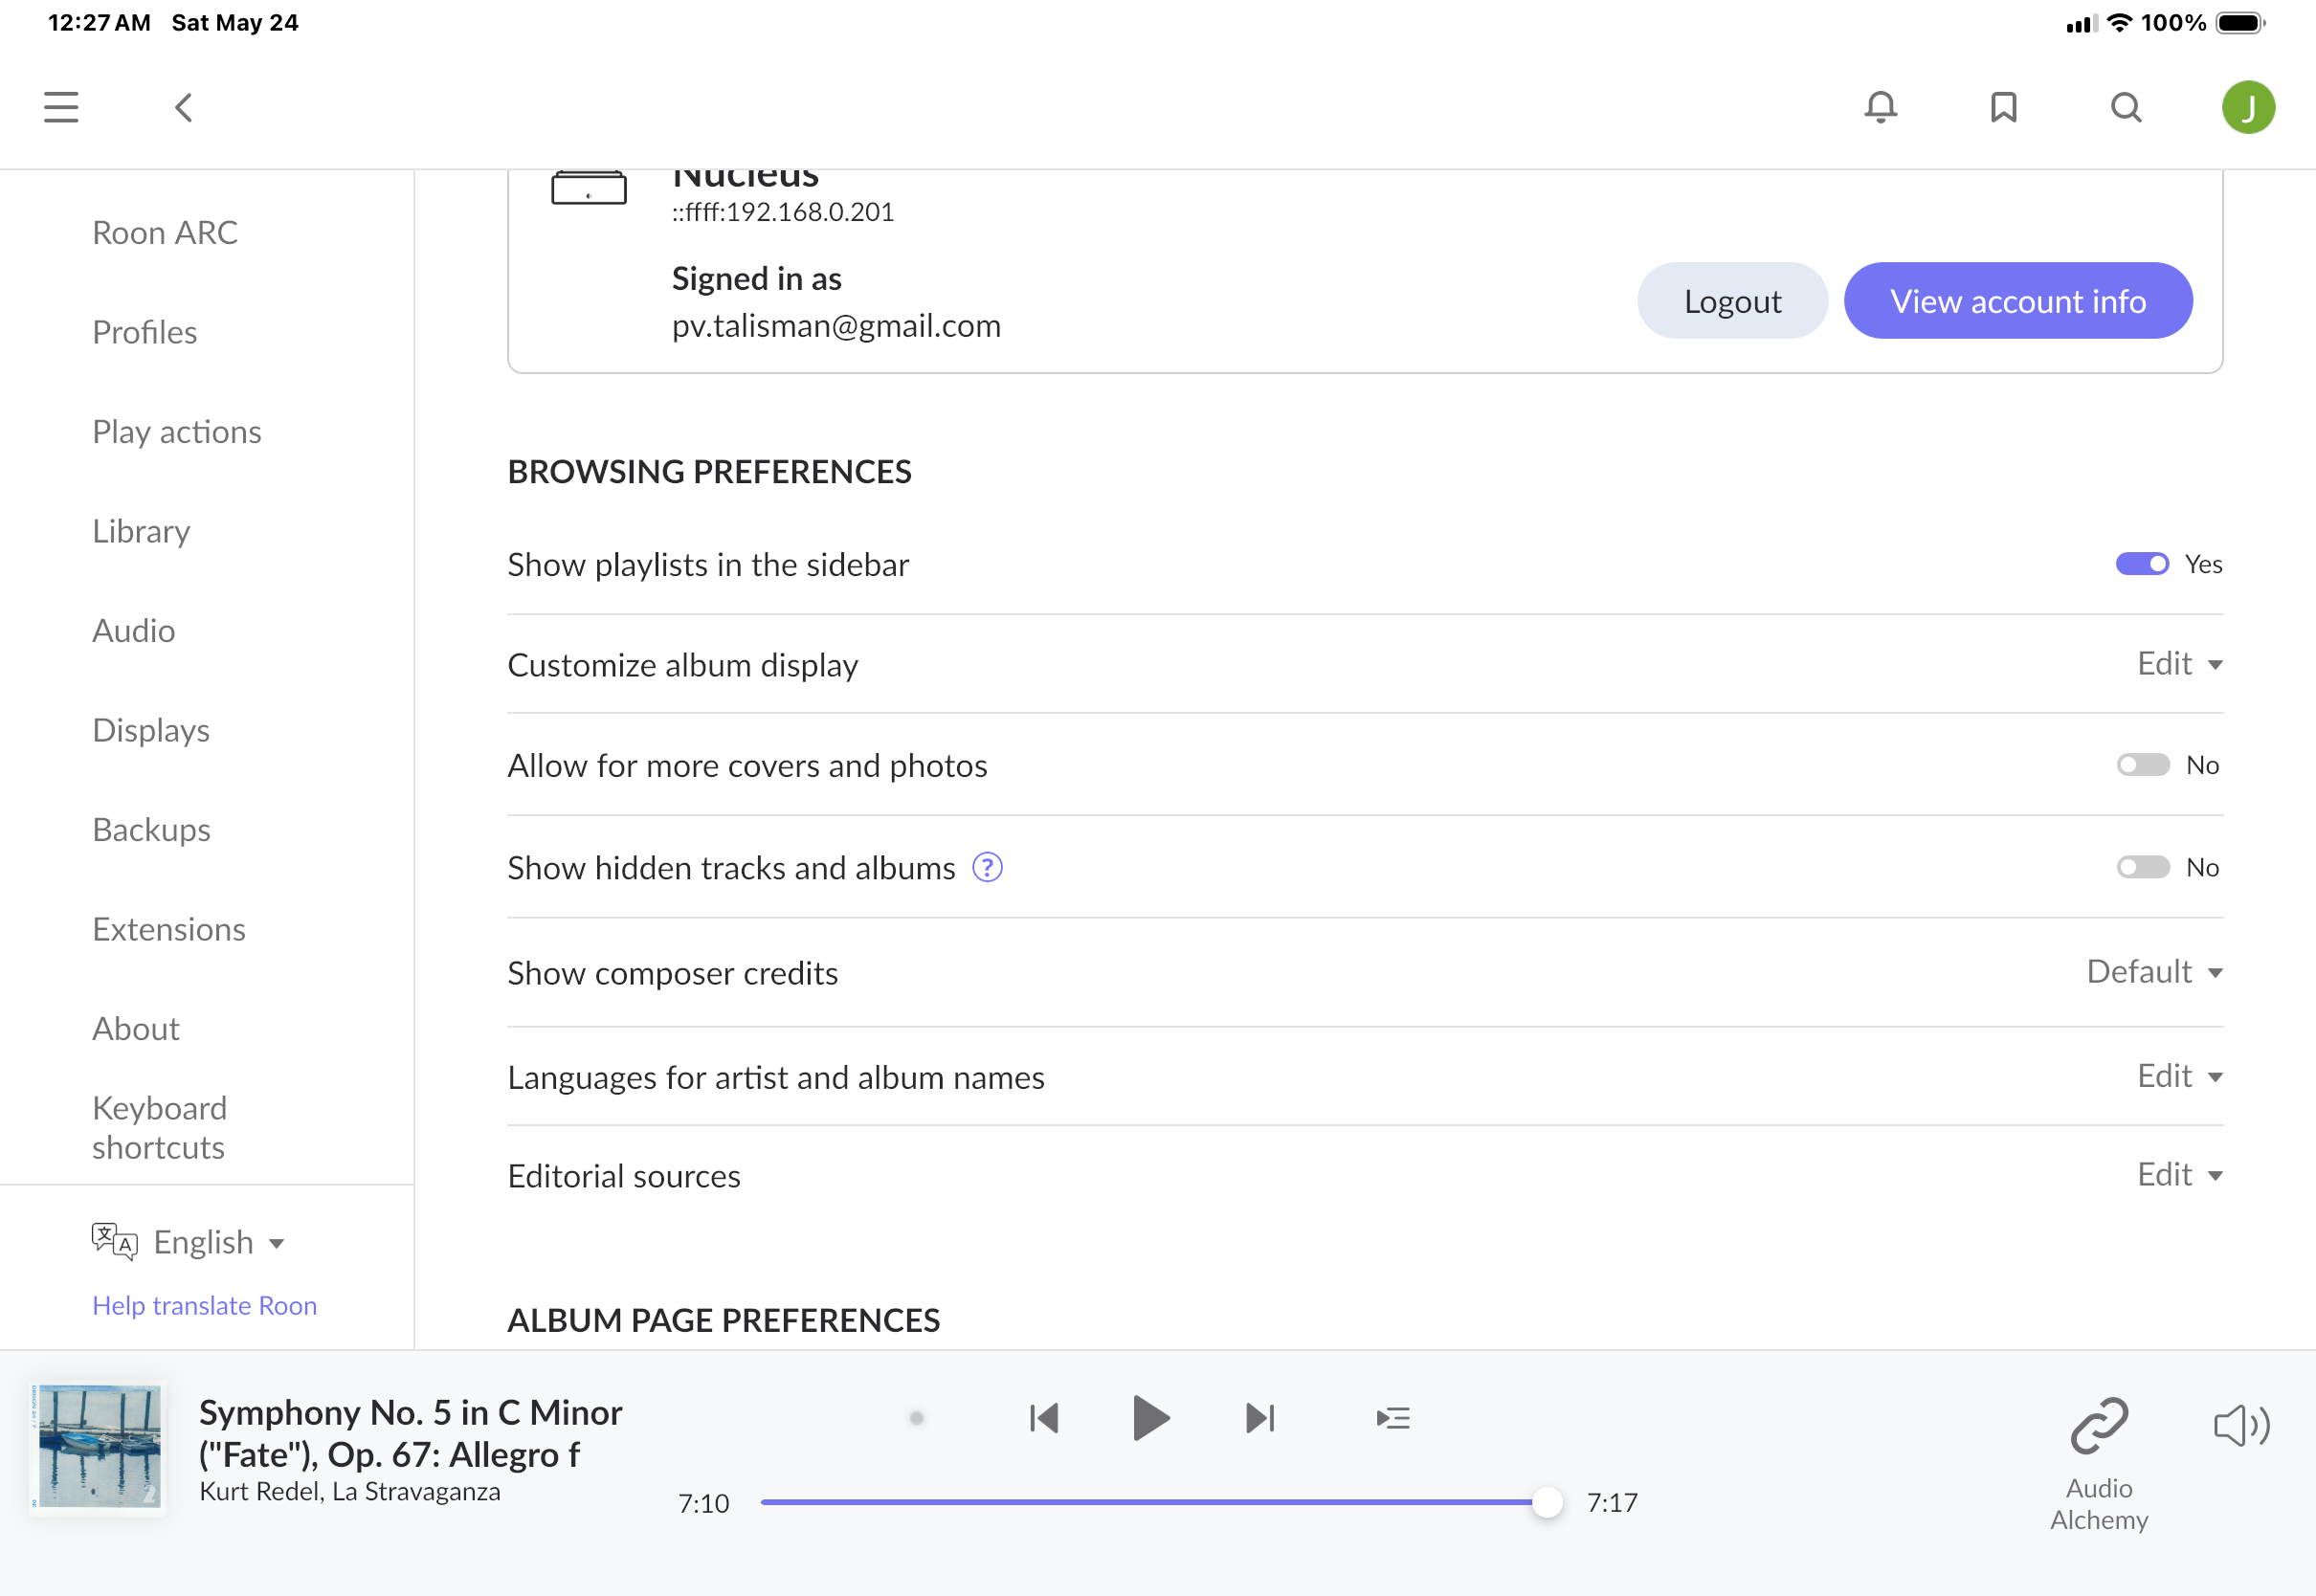Open the green J profile avatar
Image resolution: width=2316 pixels, height=1596 pixels.
coord(2248,107)
